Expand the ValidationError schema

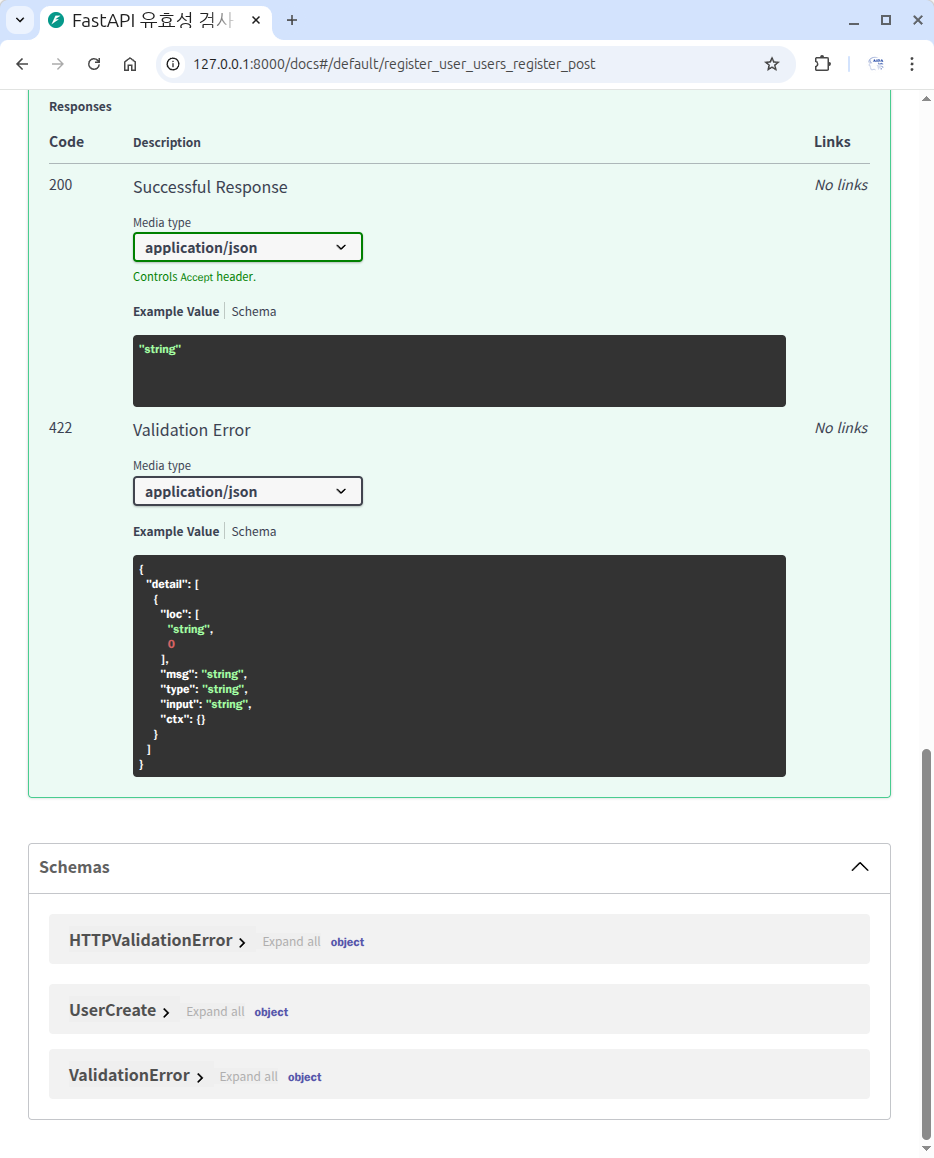click(136, 1075)
